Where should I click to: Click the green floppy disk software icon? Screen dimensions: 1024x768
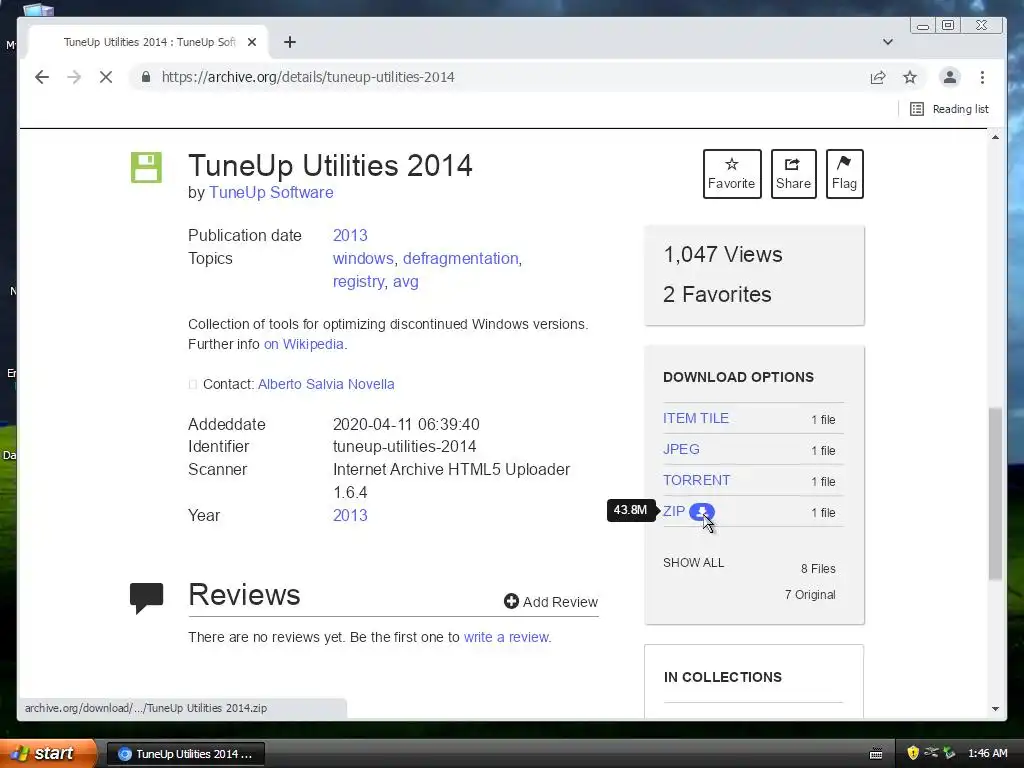146,167
